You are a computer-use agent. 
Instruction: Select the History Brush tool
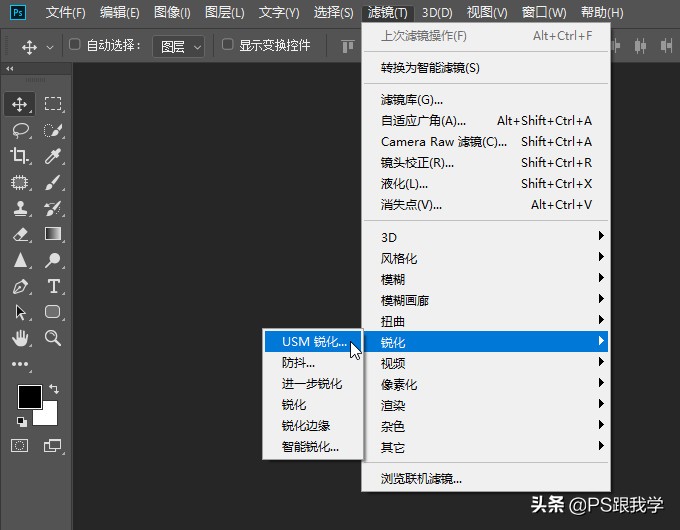pyautogui.click(x=53, y=208)
